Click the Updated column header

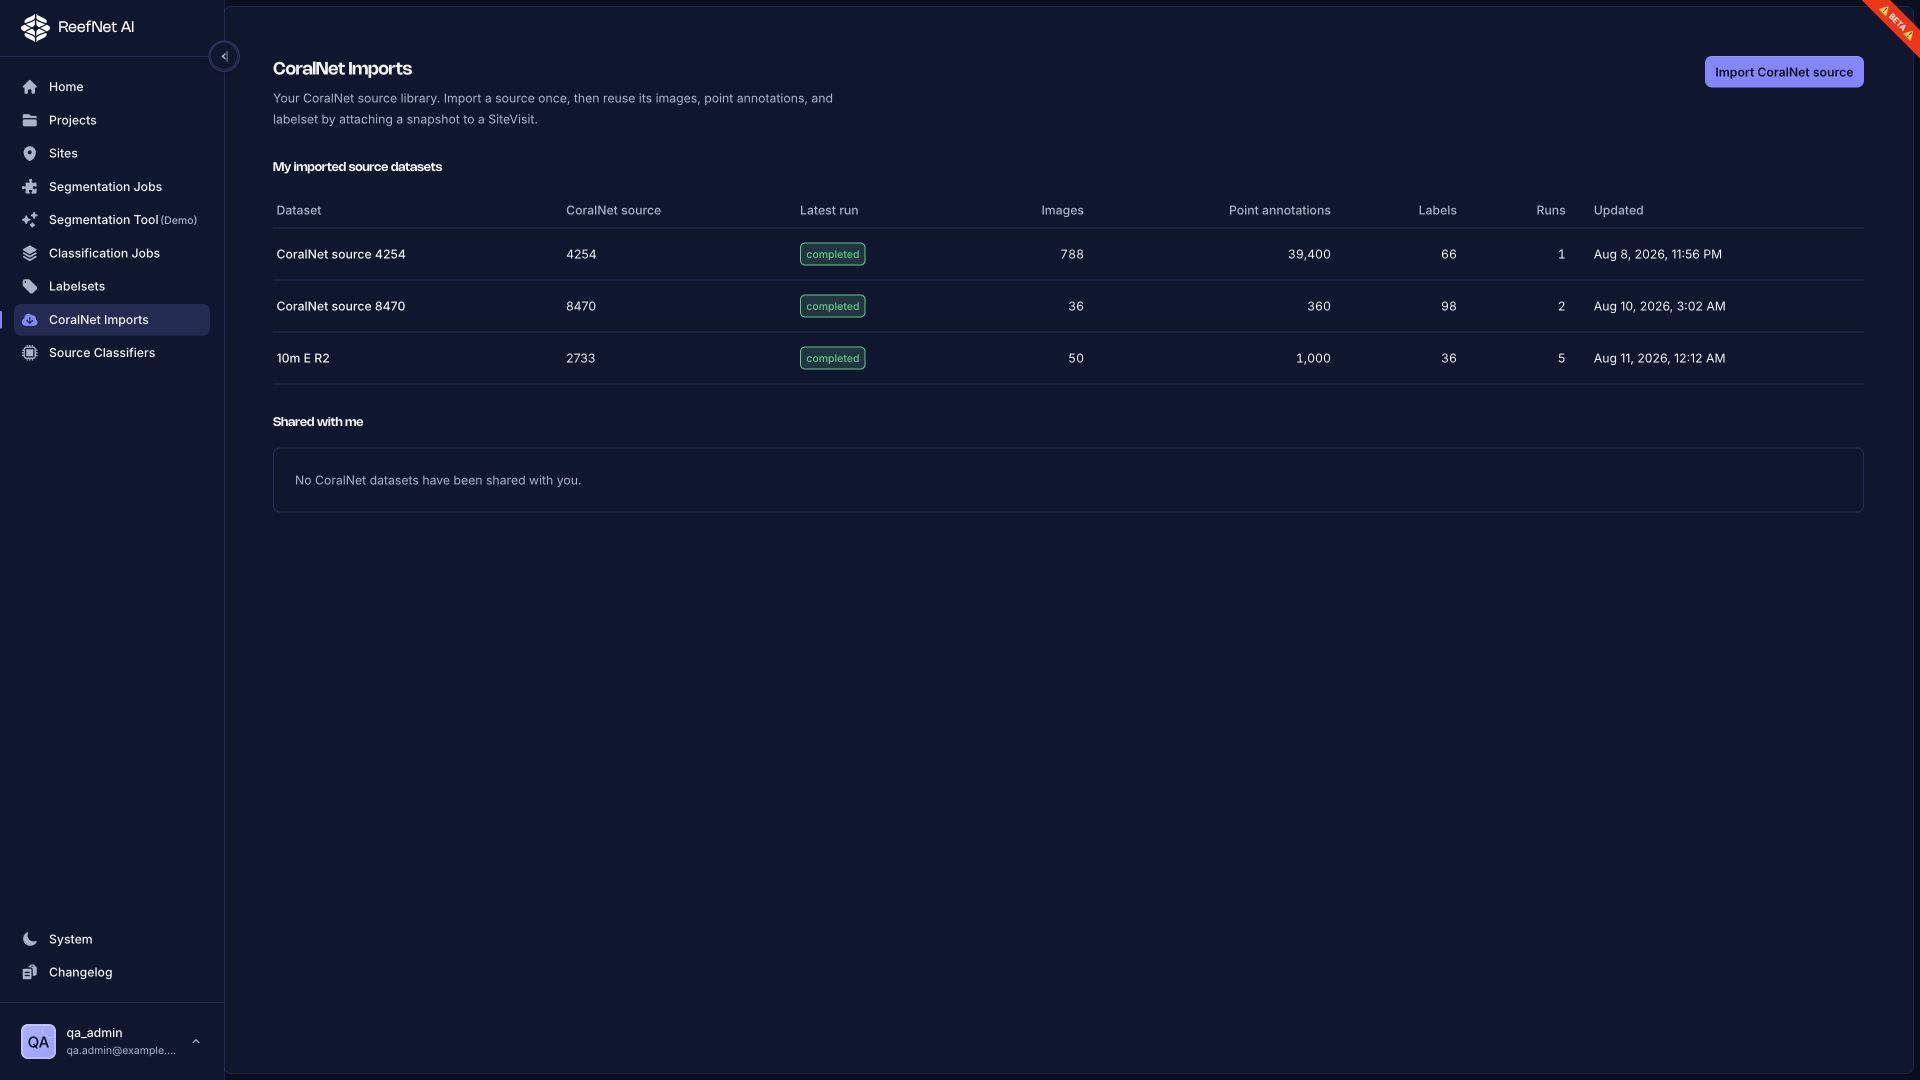[x=1618, y=210]
